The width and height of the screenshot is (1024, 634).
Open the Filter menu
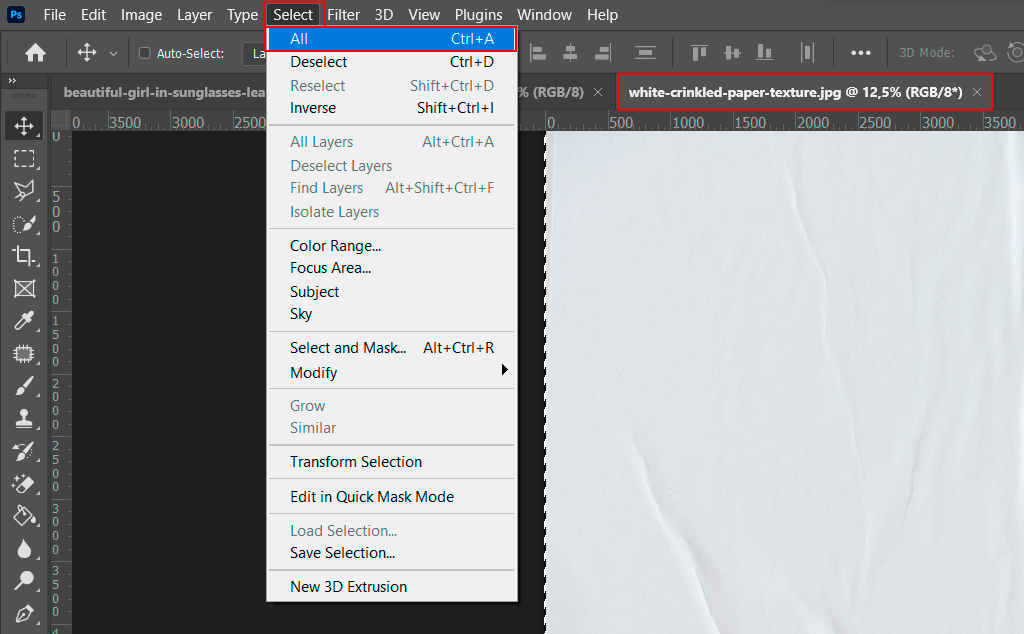(344, 15)
